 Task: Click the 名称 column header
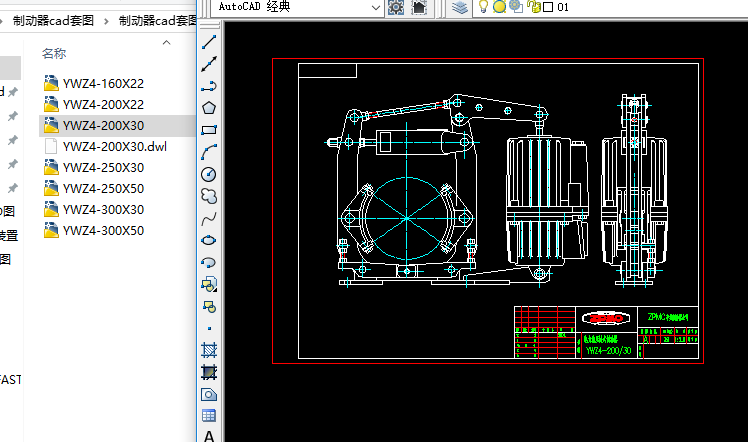click(x=54, y=53)
